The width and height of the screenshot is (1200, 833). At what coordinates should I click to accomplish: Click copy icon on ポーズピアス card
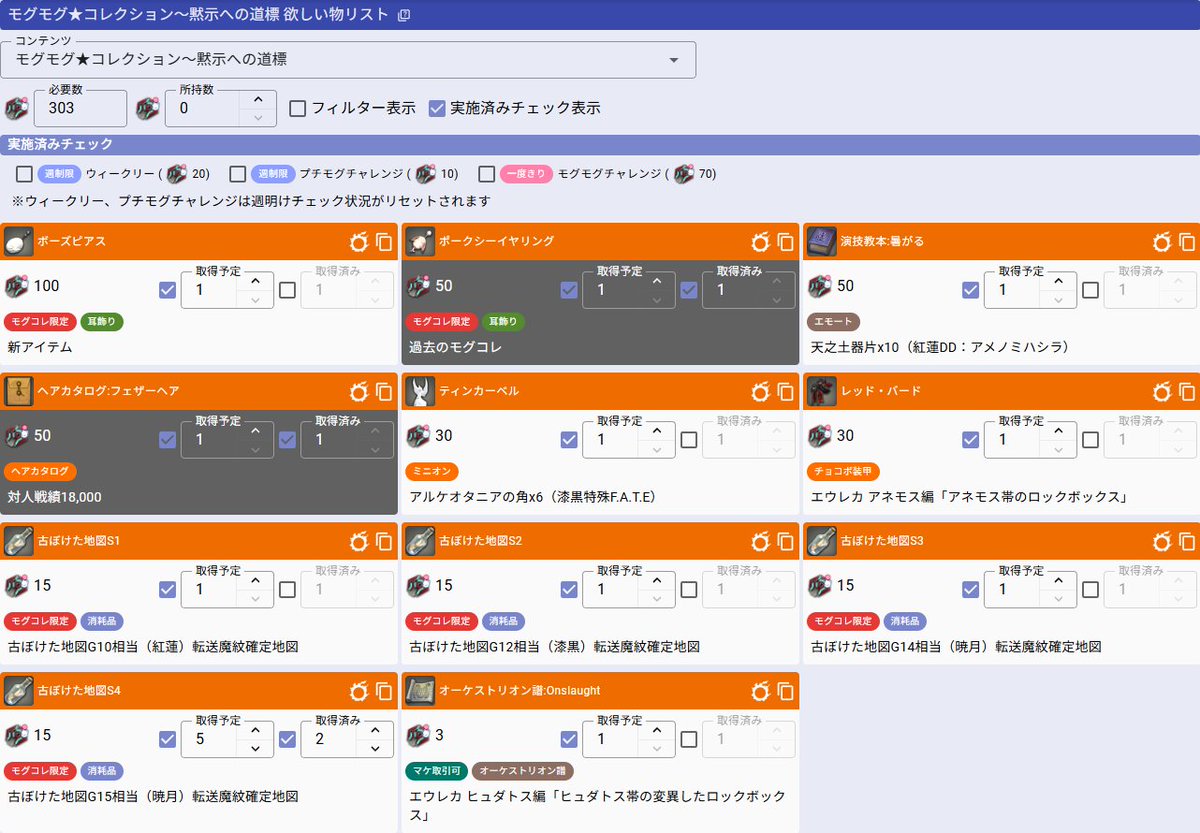pyautogui.click(x=385, y=242)
